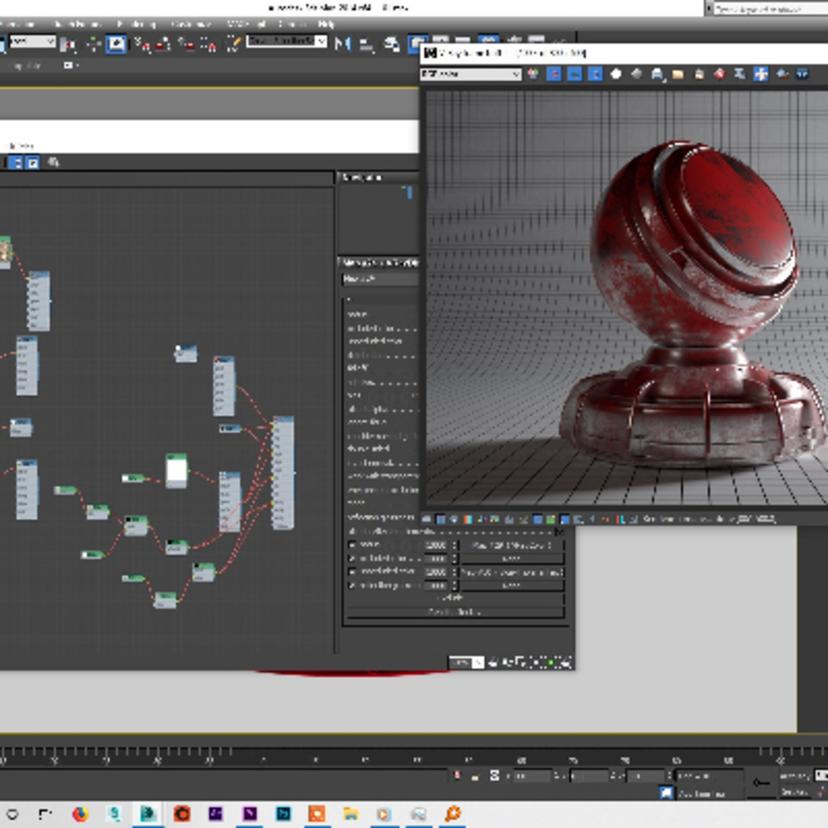Click the teapot render icon in frame buffer

[781, 74]
